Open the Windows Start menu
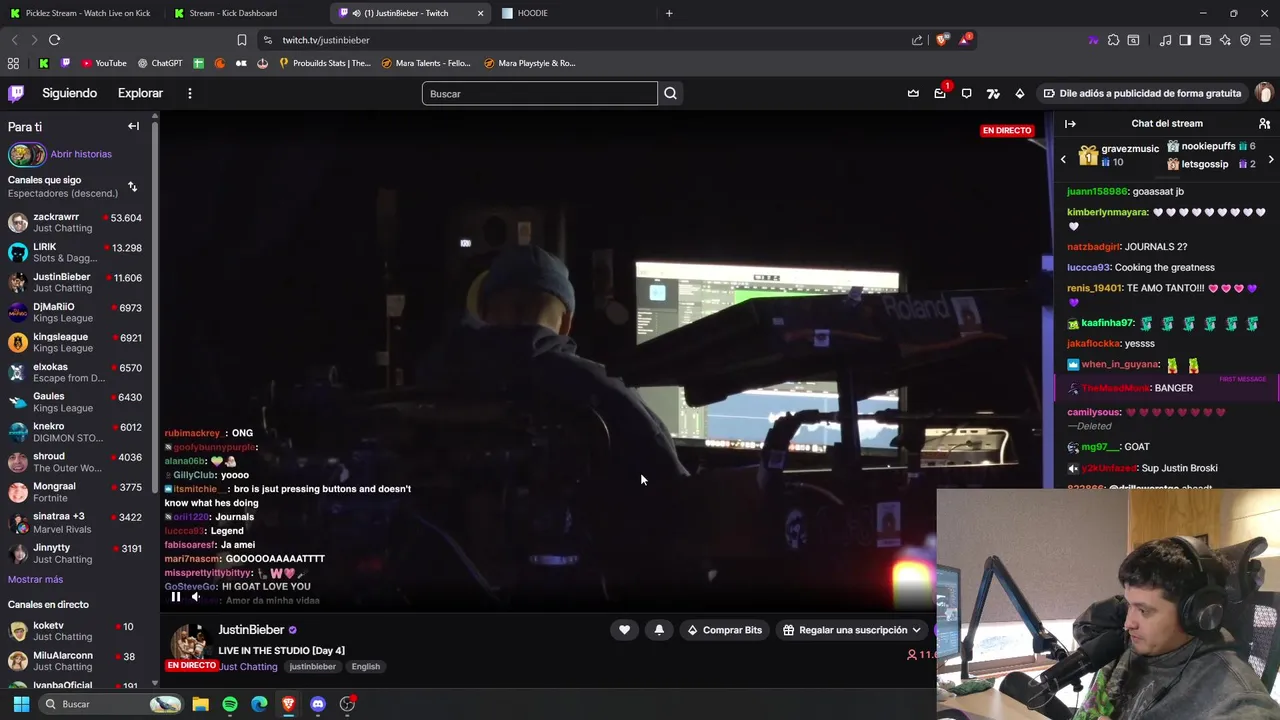 (x=21, y=704)
